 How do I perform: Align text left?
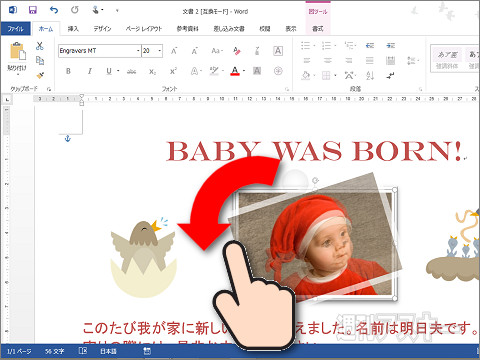pos(307,61)
